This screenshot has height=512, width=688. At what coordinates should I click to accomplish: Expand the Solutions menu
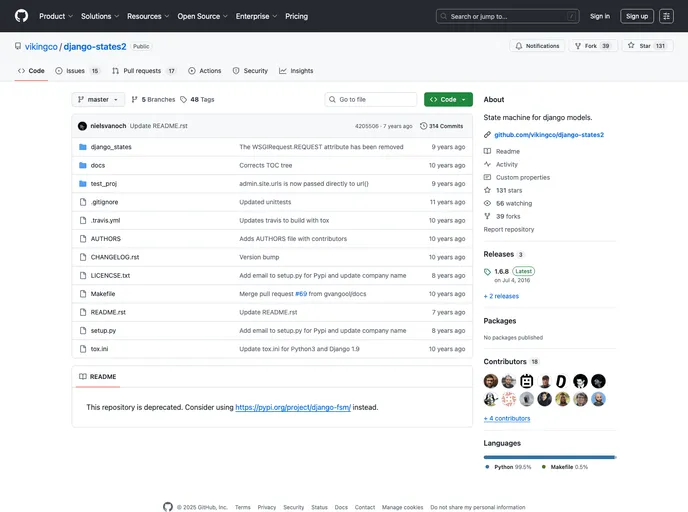click(100, 16)
